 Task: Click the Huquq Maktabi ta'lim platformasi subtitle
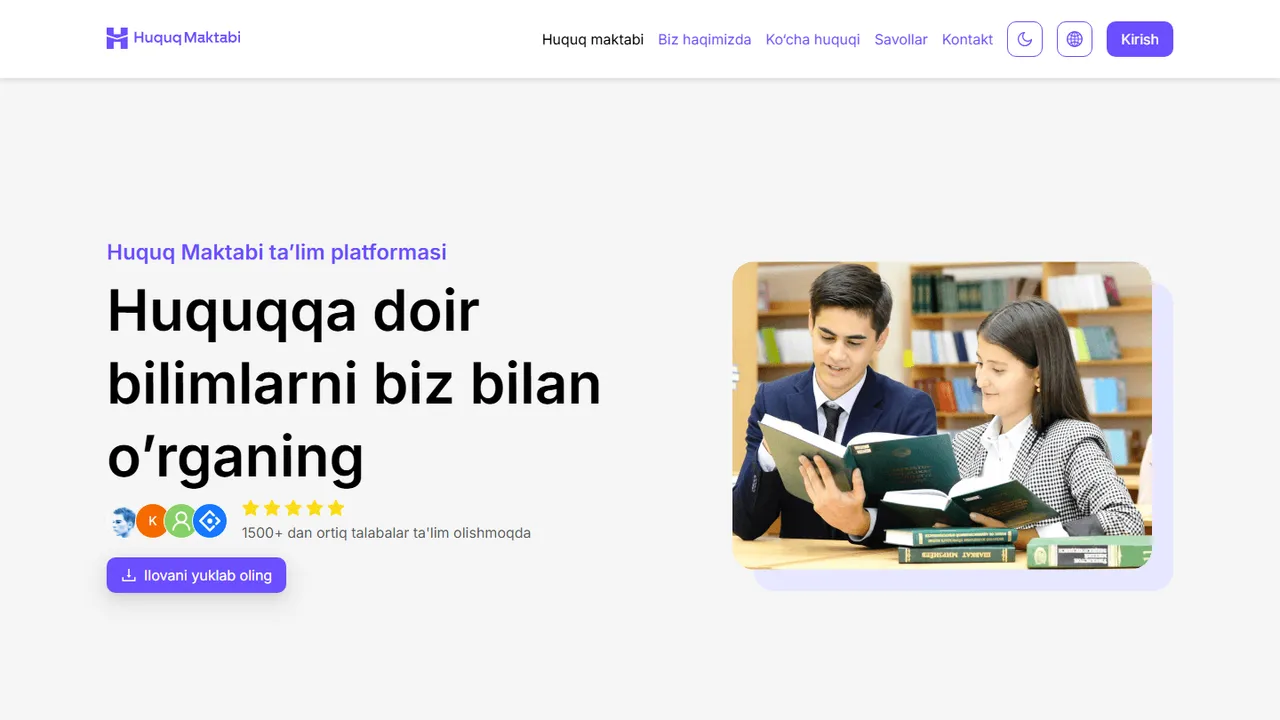coord(277,252)
